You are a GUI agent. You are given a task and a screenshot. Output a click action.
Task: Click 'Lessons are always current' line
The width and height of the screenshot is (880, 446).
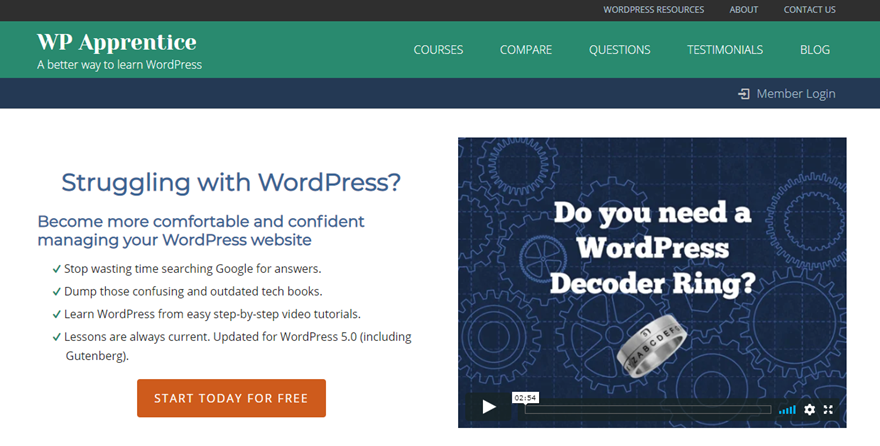(x=237, y=346)
